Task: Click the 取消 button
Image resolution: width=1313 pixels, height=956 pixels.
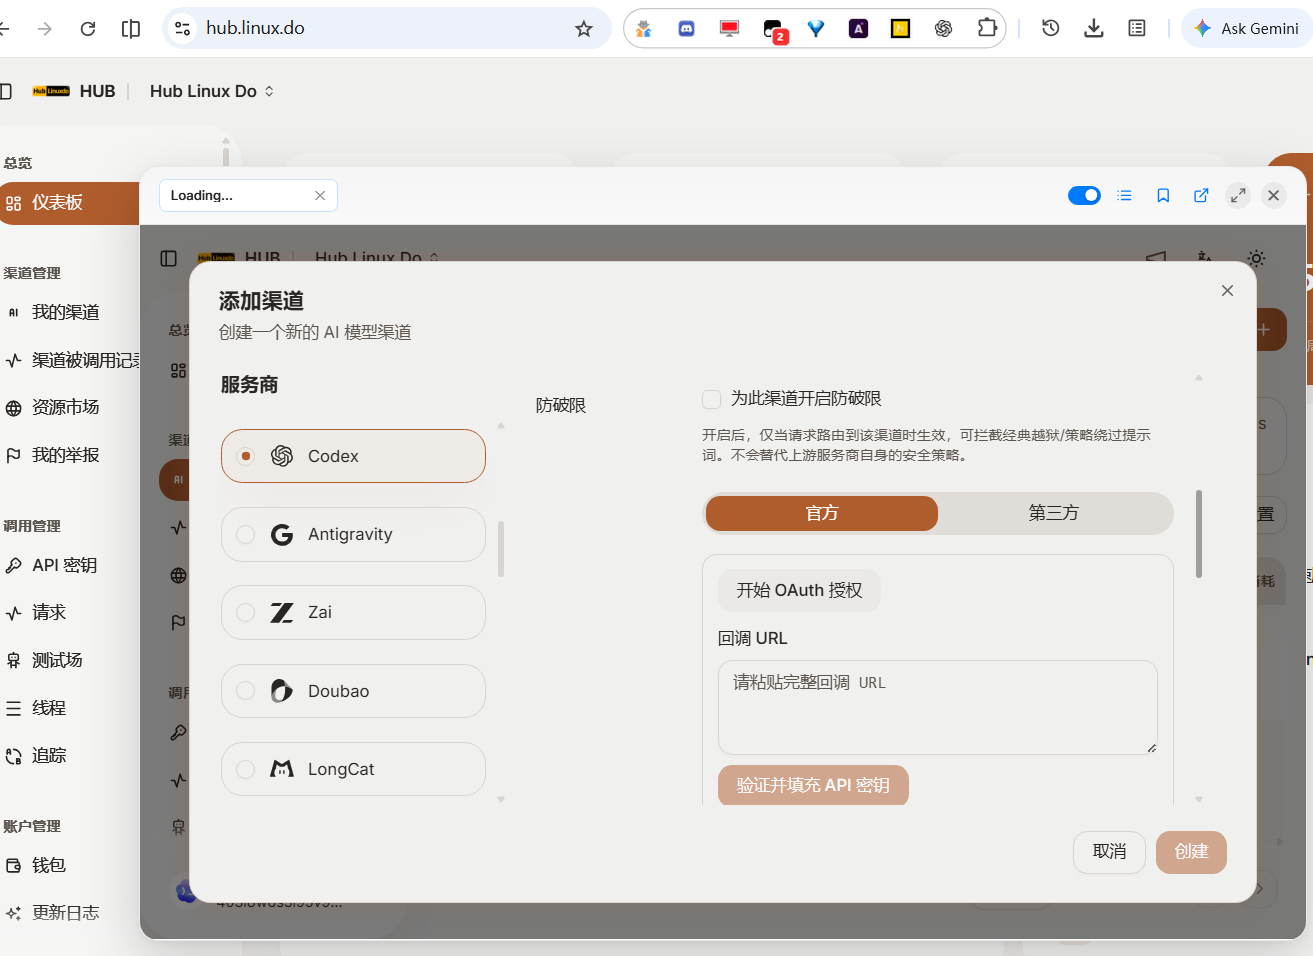Action: (x=1109, y=852)
